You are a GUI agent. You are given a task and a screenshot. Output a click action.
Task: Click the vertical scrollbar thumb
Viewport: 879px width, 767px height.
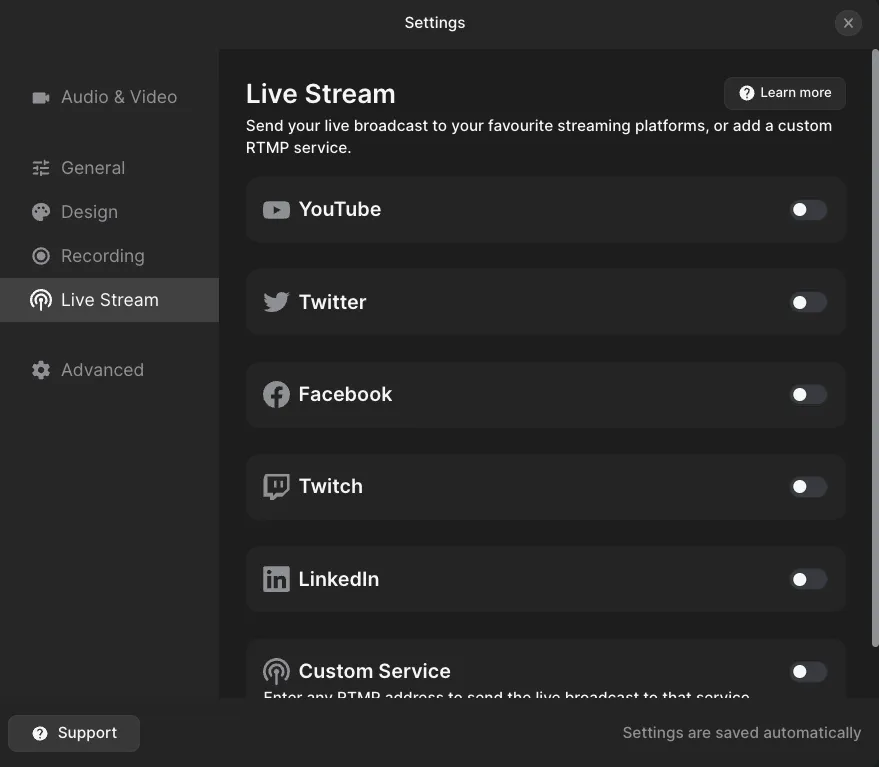(875, 348)
